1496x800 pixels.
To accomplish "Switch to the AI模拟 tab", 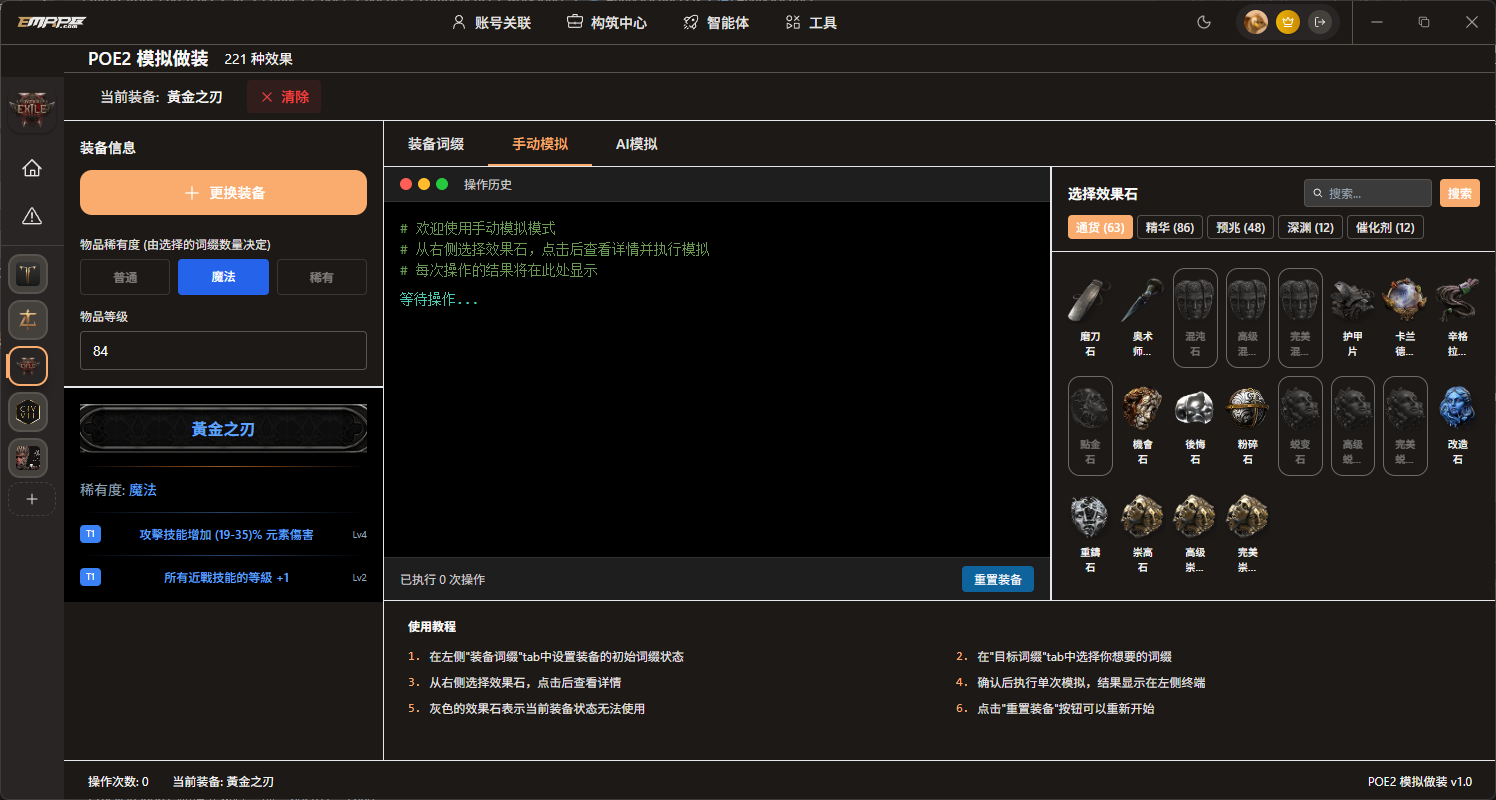I will click(636, 144).
